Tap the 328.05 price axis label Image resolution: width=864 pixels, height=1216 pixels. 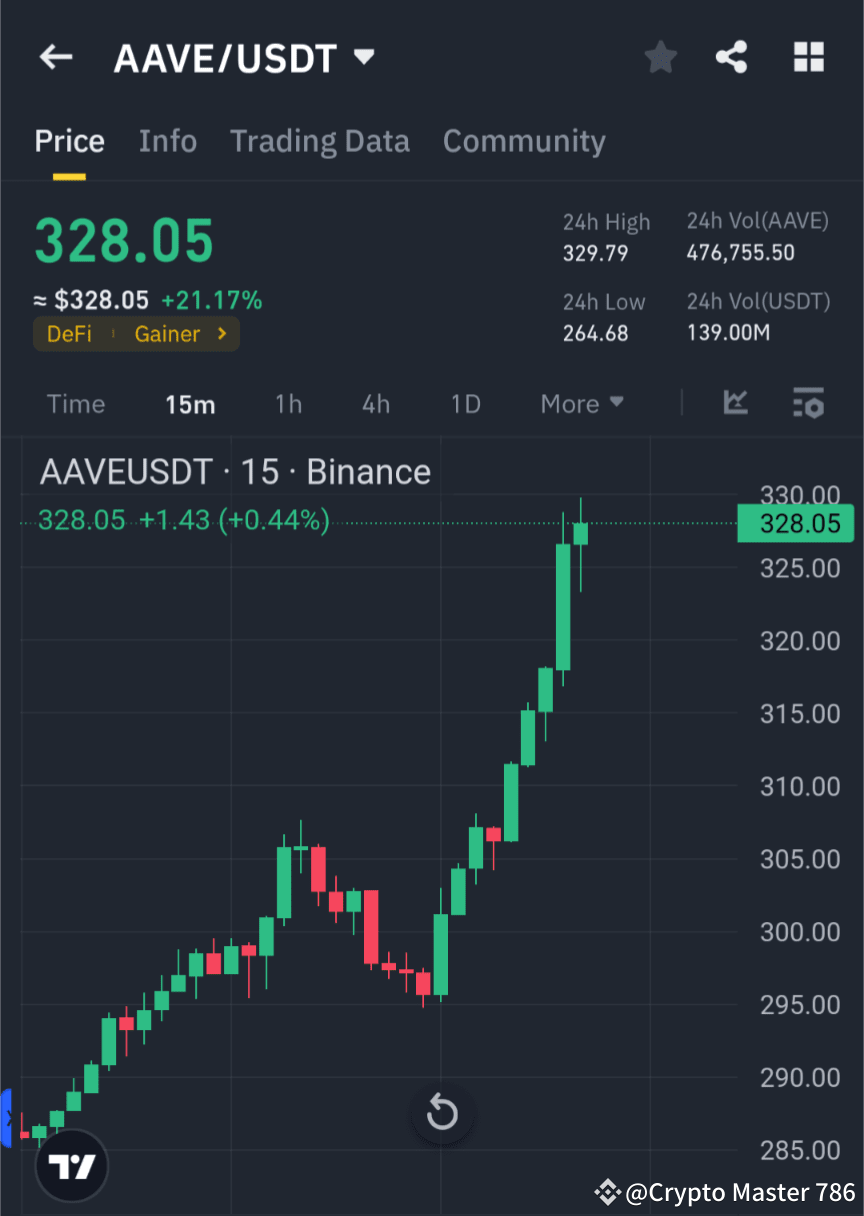click(x=795, y=523)
